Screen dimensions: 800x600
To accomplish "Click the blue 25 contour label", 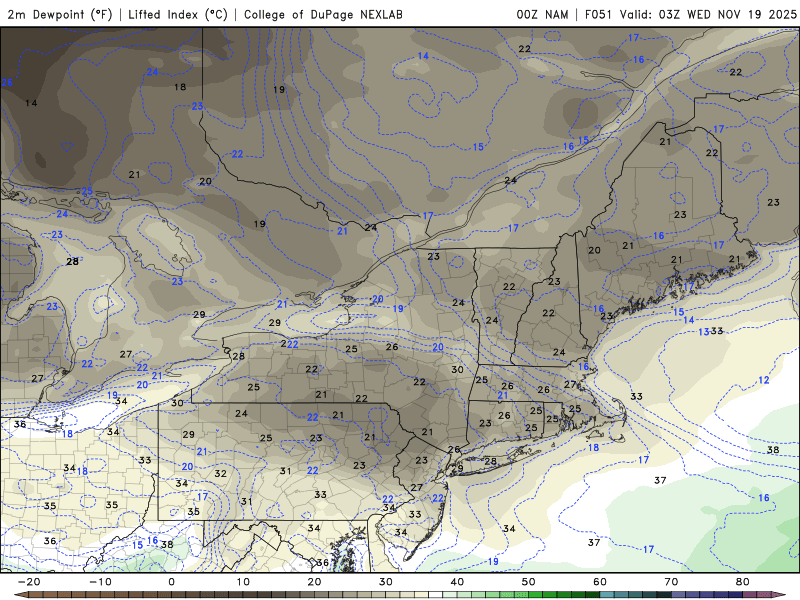I will (x=87, y=191).
